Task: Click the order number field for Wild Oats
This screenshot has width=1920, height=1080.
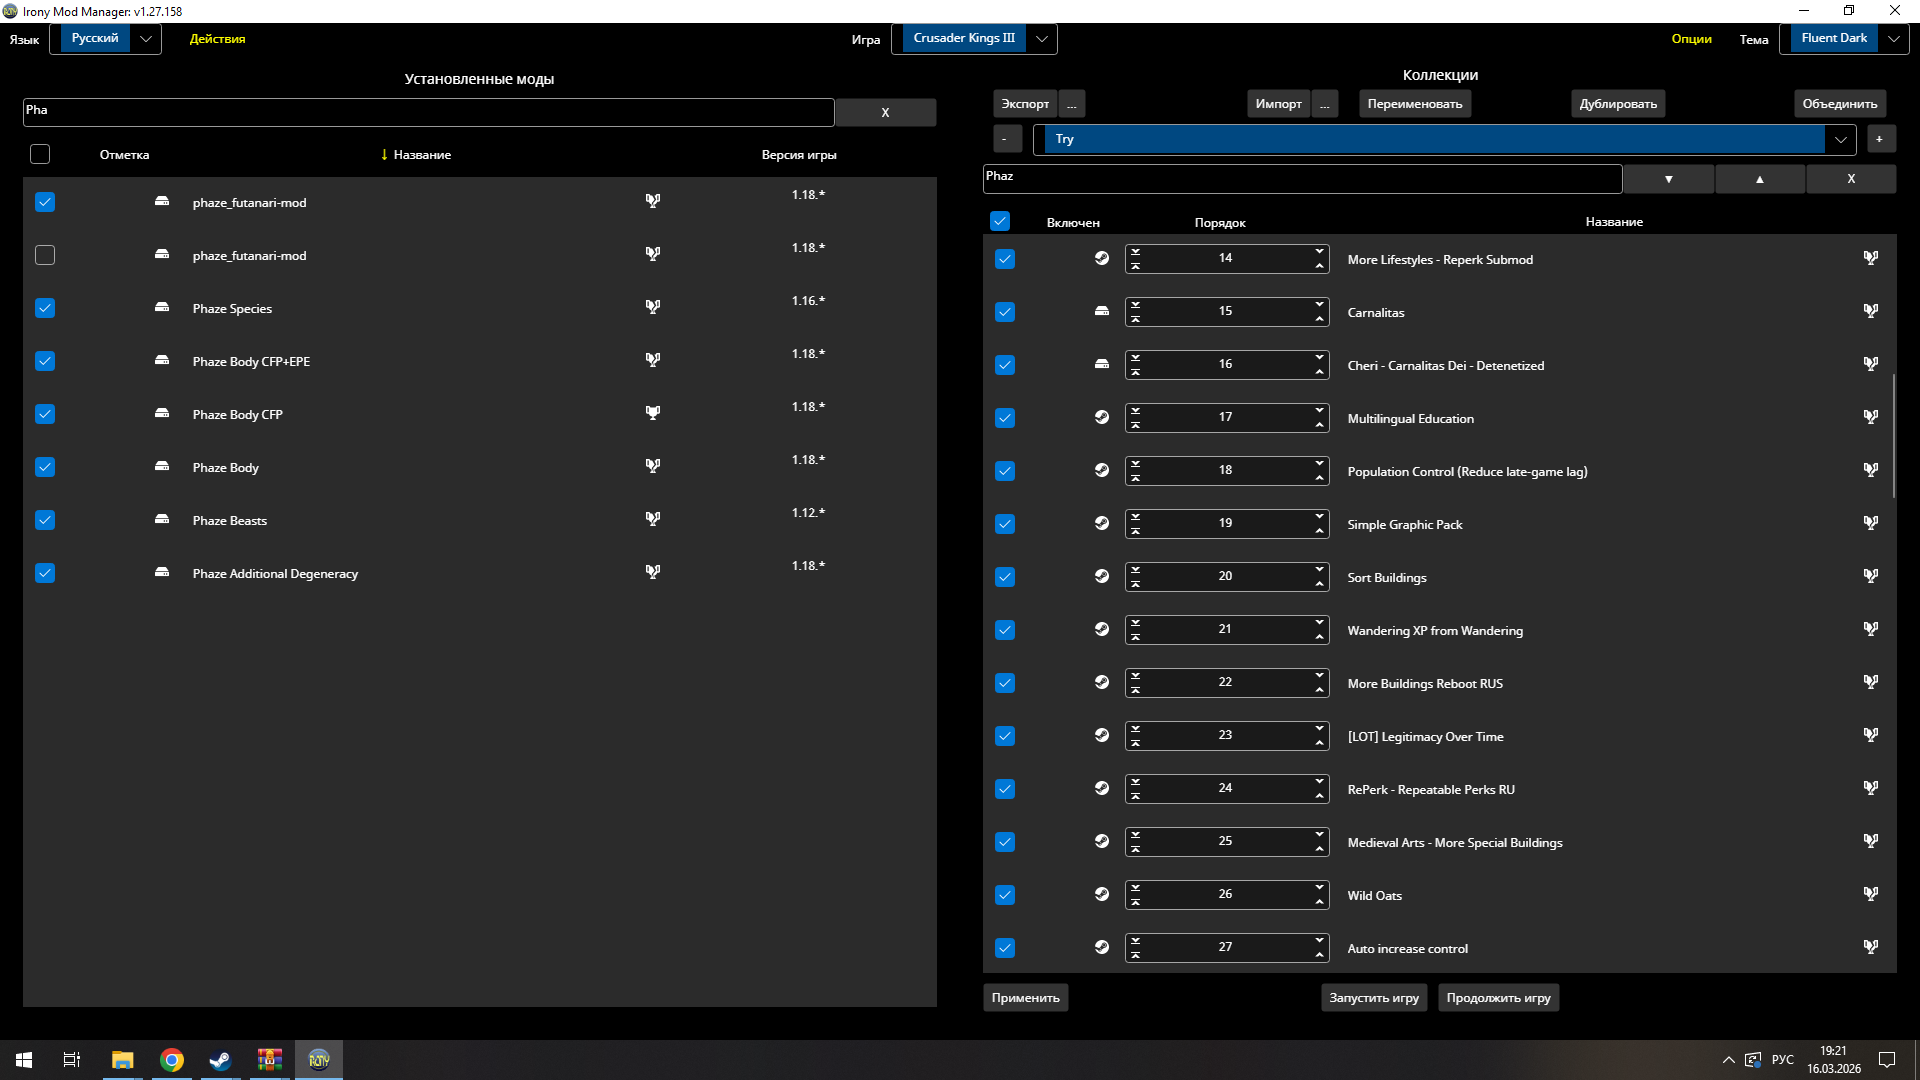Action: coord(1226,894)
